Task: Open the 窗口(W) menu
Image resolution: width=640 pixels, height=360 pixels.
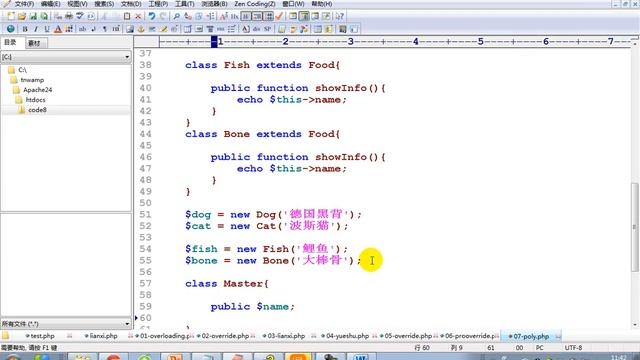Action: (x=293, y=4)
